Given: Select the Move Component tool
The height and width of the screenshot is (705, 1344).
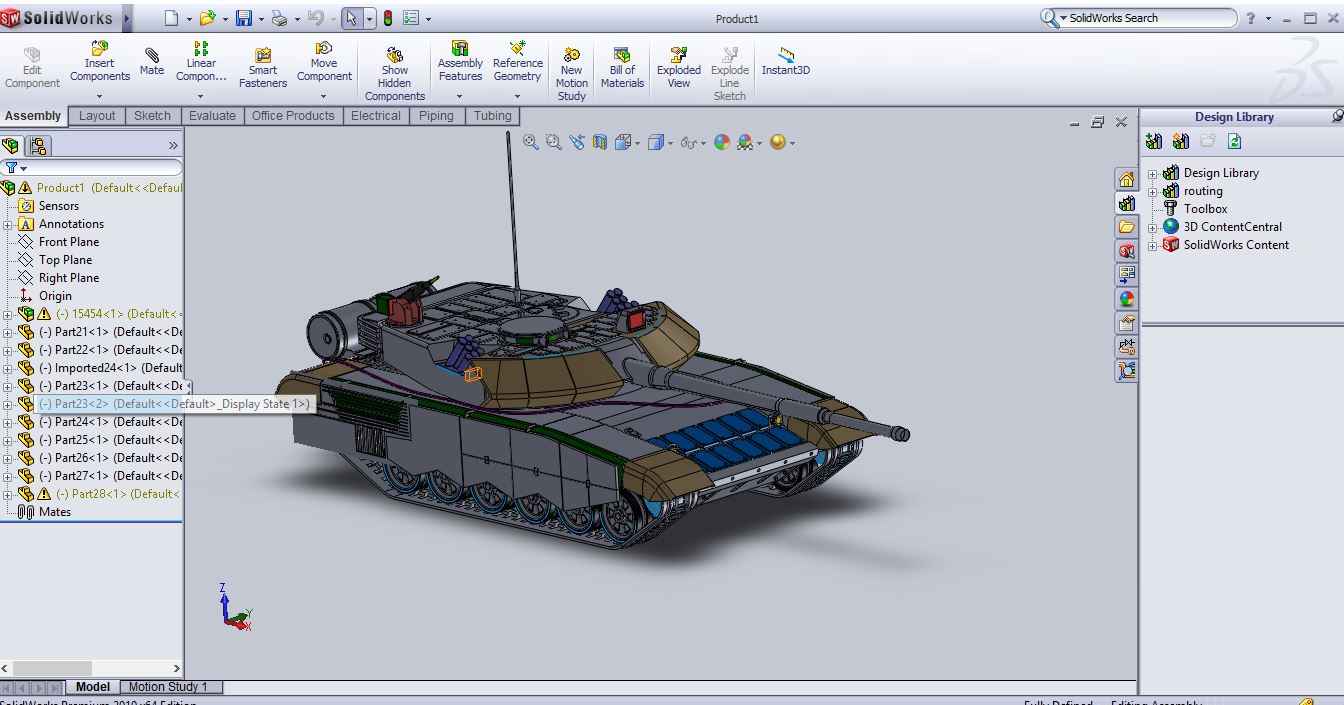Looking at the screenshot, I should pyautogui.click(x=324, y=64).
